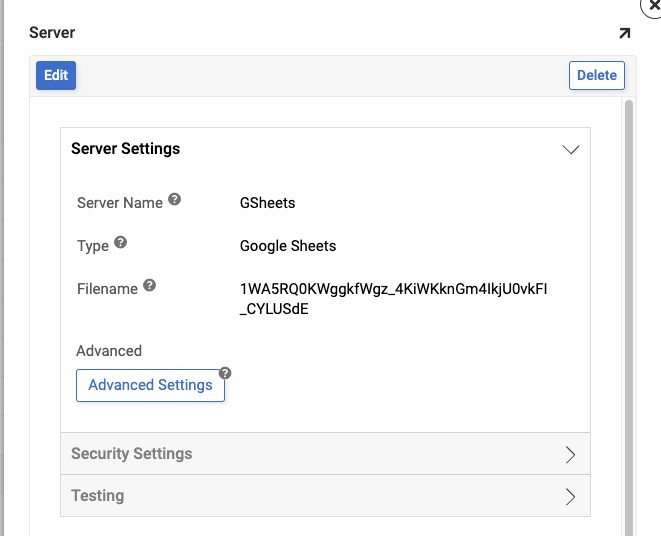Select the Testing section label
661x536 pixels.
click(x=97, y=496)
